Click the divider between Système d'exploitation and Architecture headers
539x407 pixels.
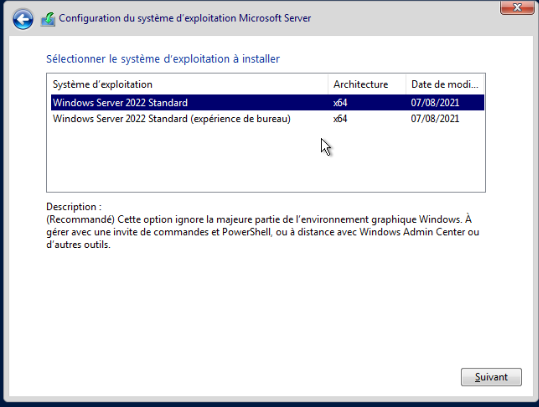[329, 84]
